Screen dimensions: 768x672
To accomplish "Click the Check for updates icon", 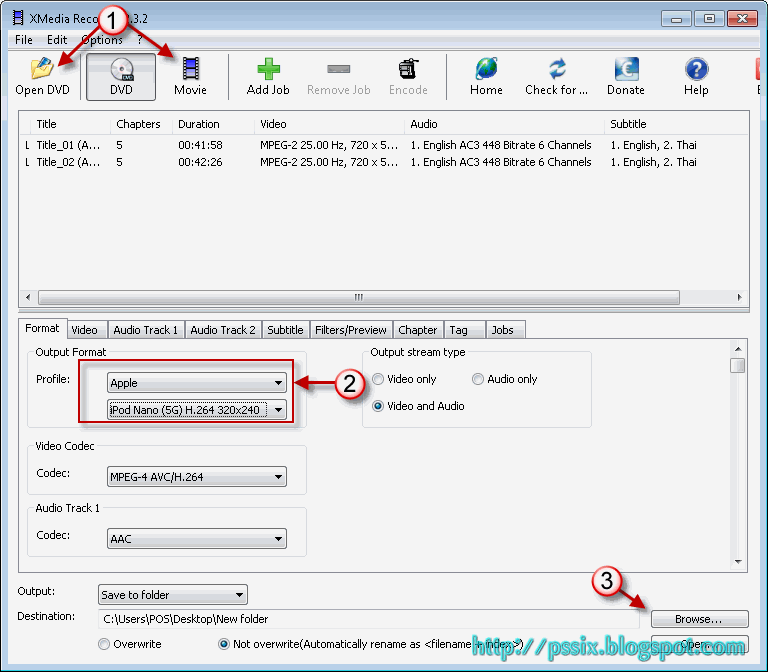I will [x=557, y=69].
